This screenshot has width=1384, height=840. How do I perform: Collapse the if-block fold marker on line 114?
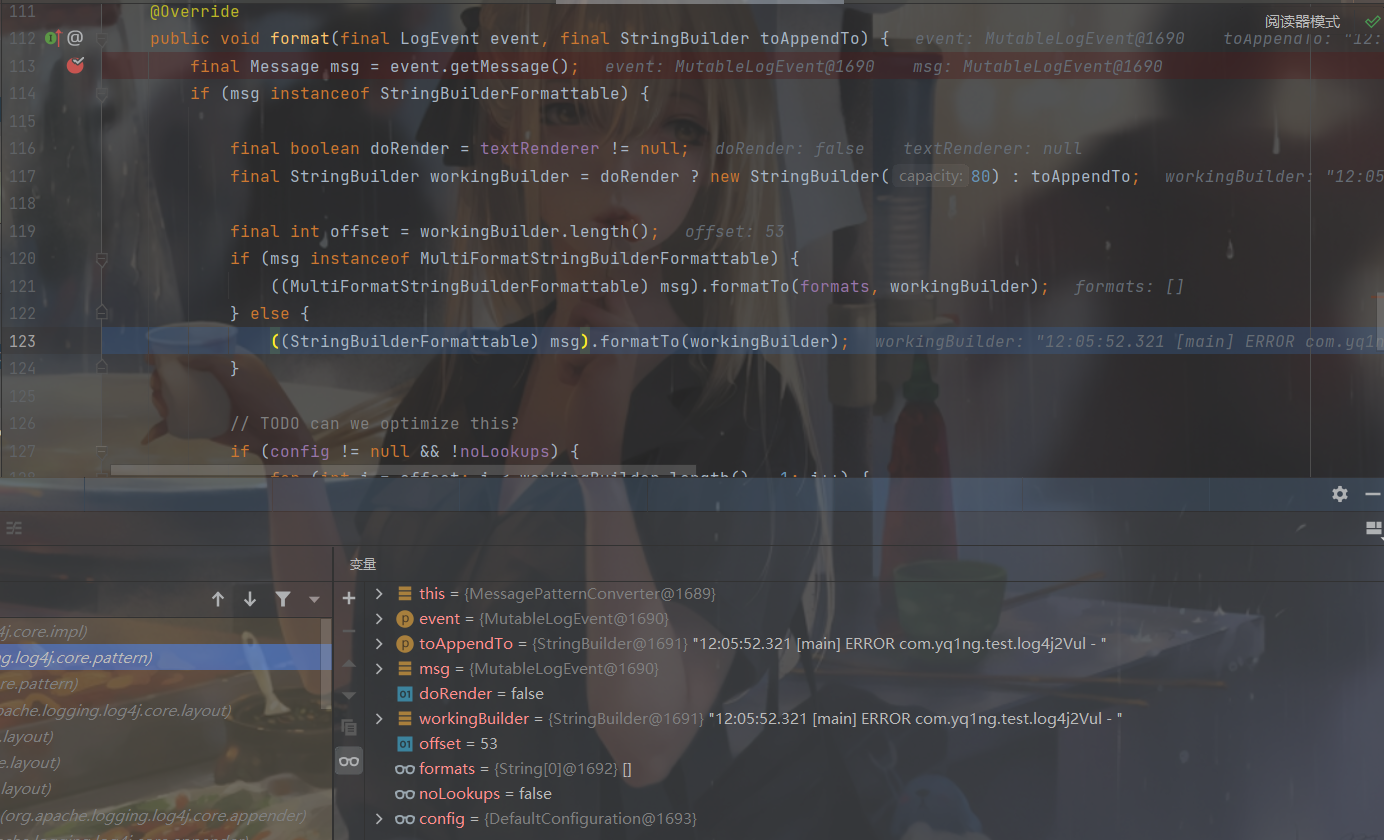click(x=102, y=94)
